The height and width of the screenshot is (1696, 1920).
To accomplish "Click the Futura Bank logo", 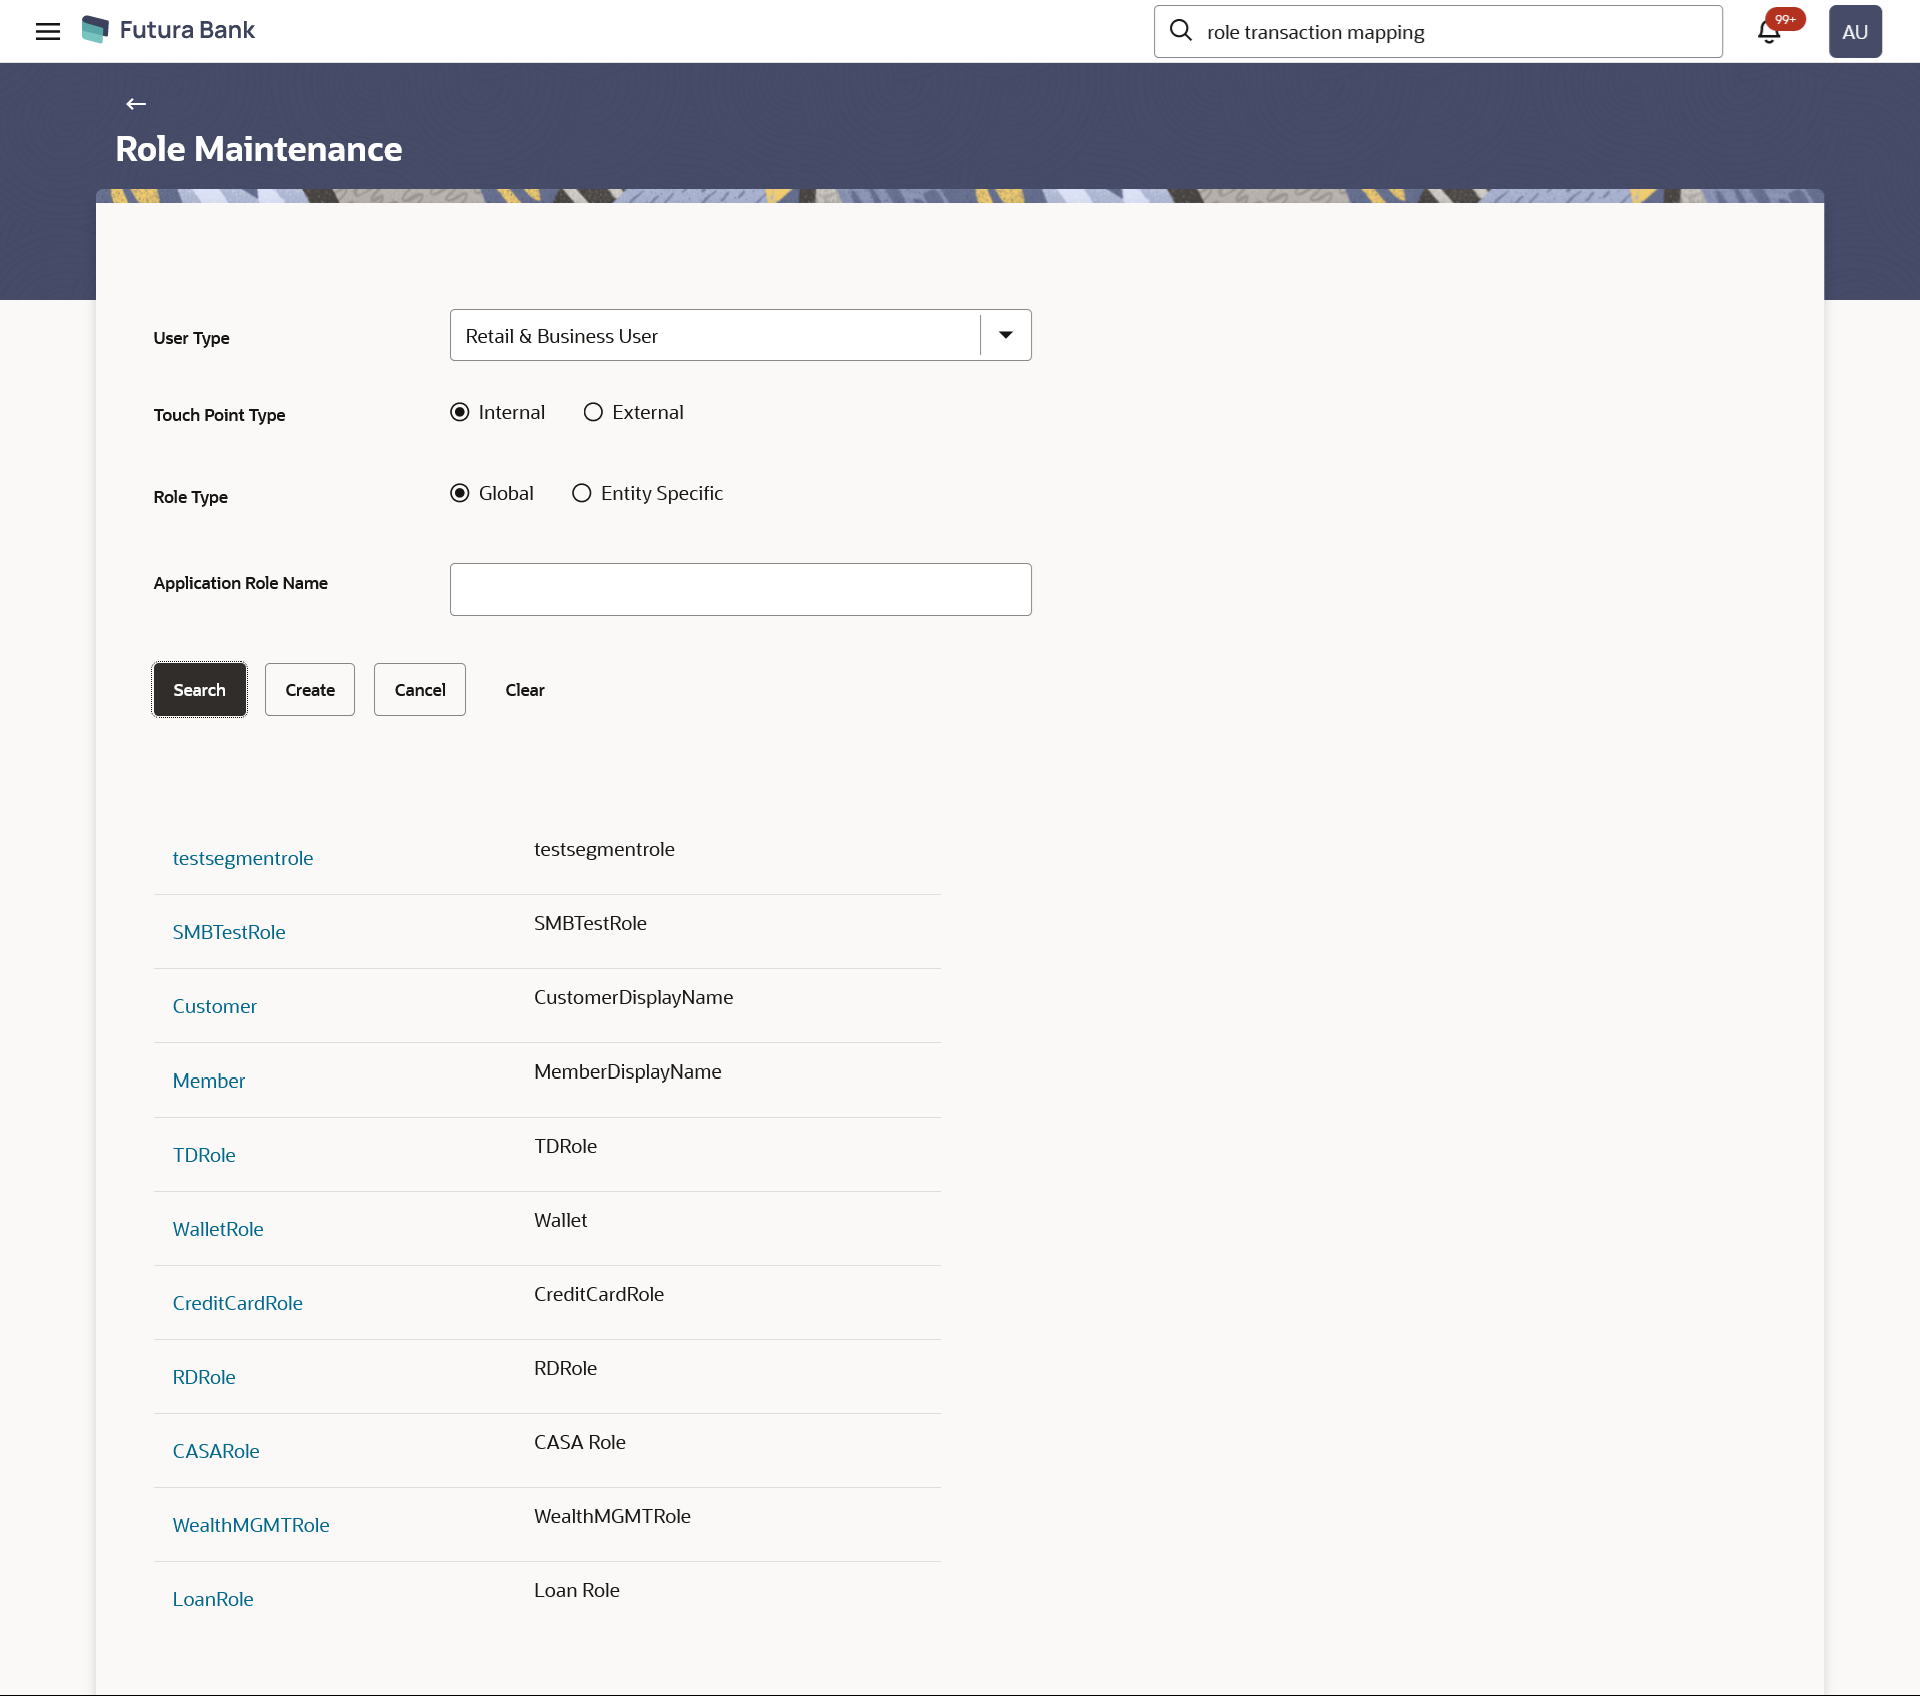I will click(x=168, y=30).
